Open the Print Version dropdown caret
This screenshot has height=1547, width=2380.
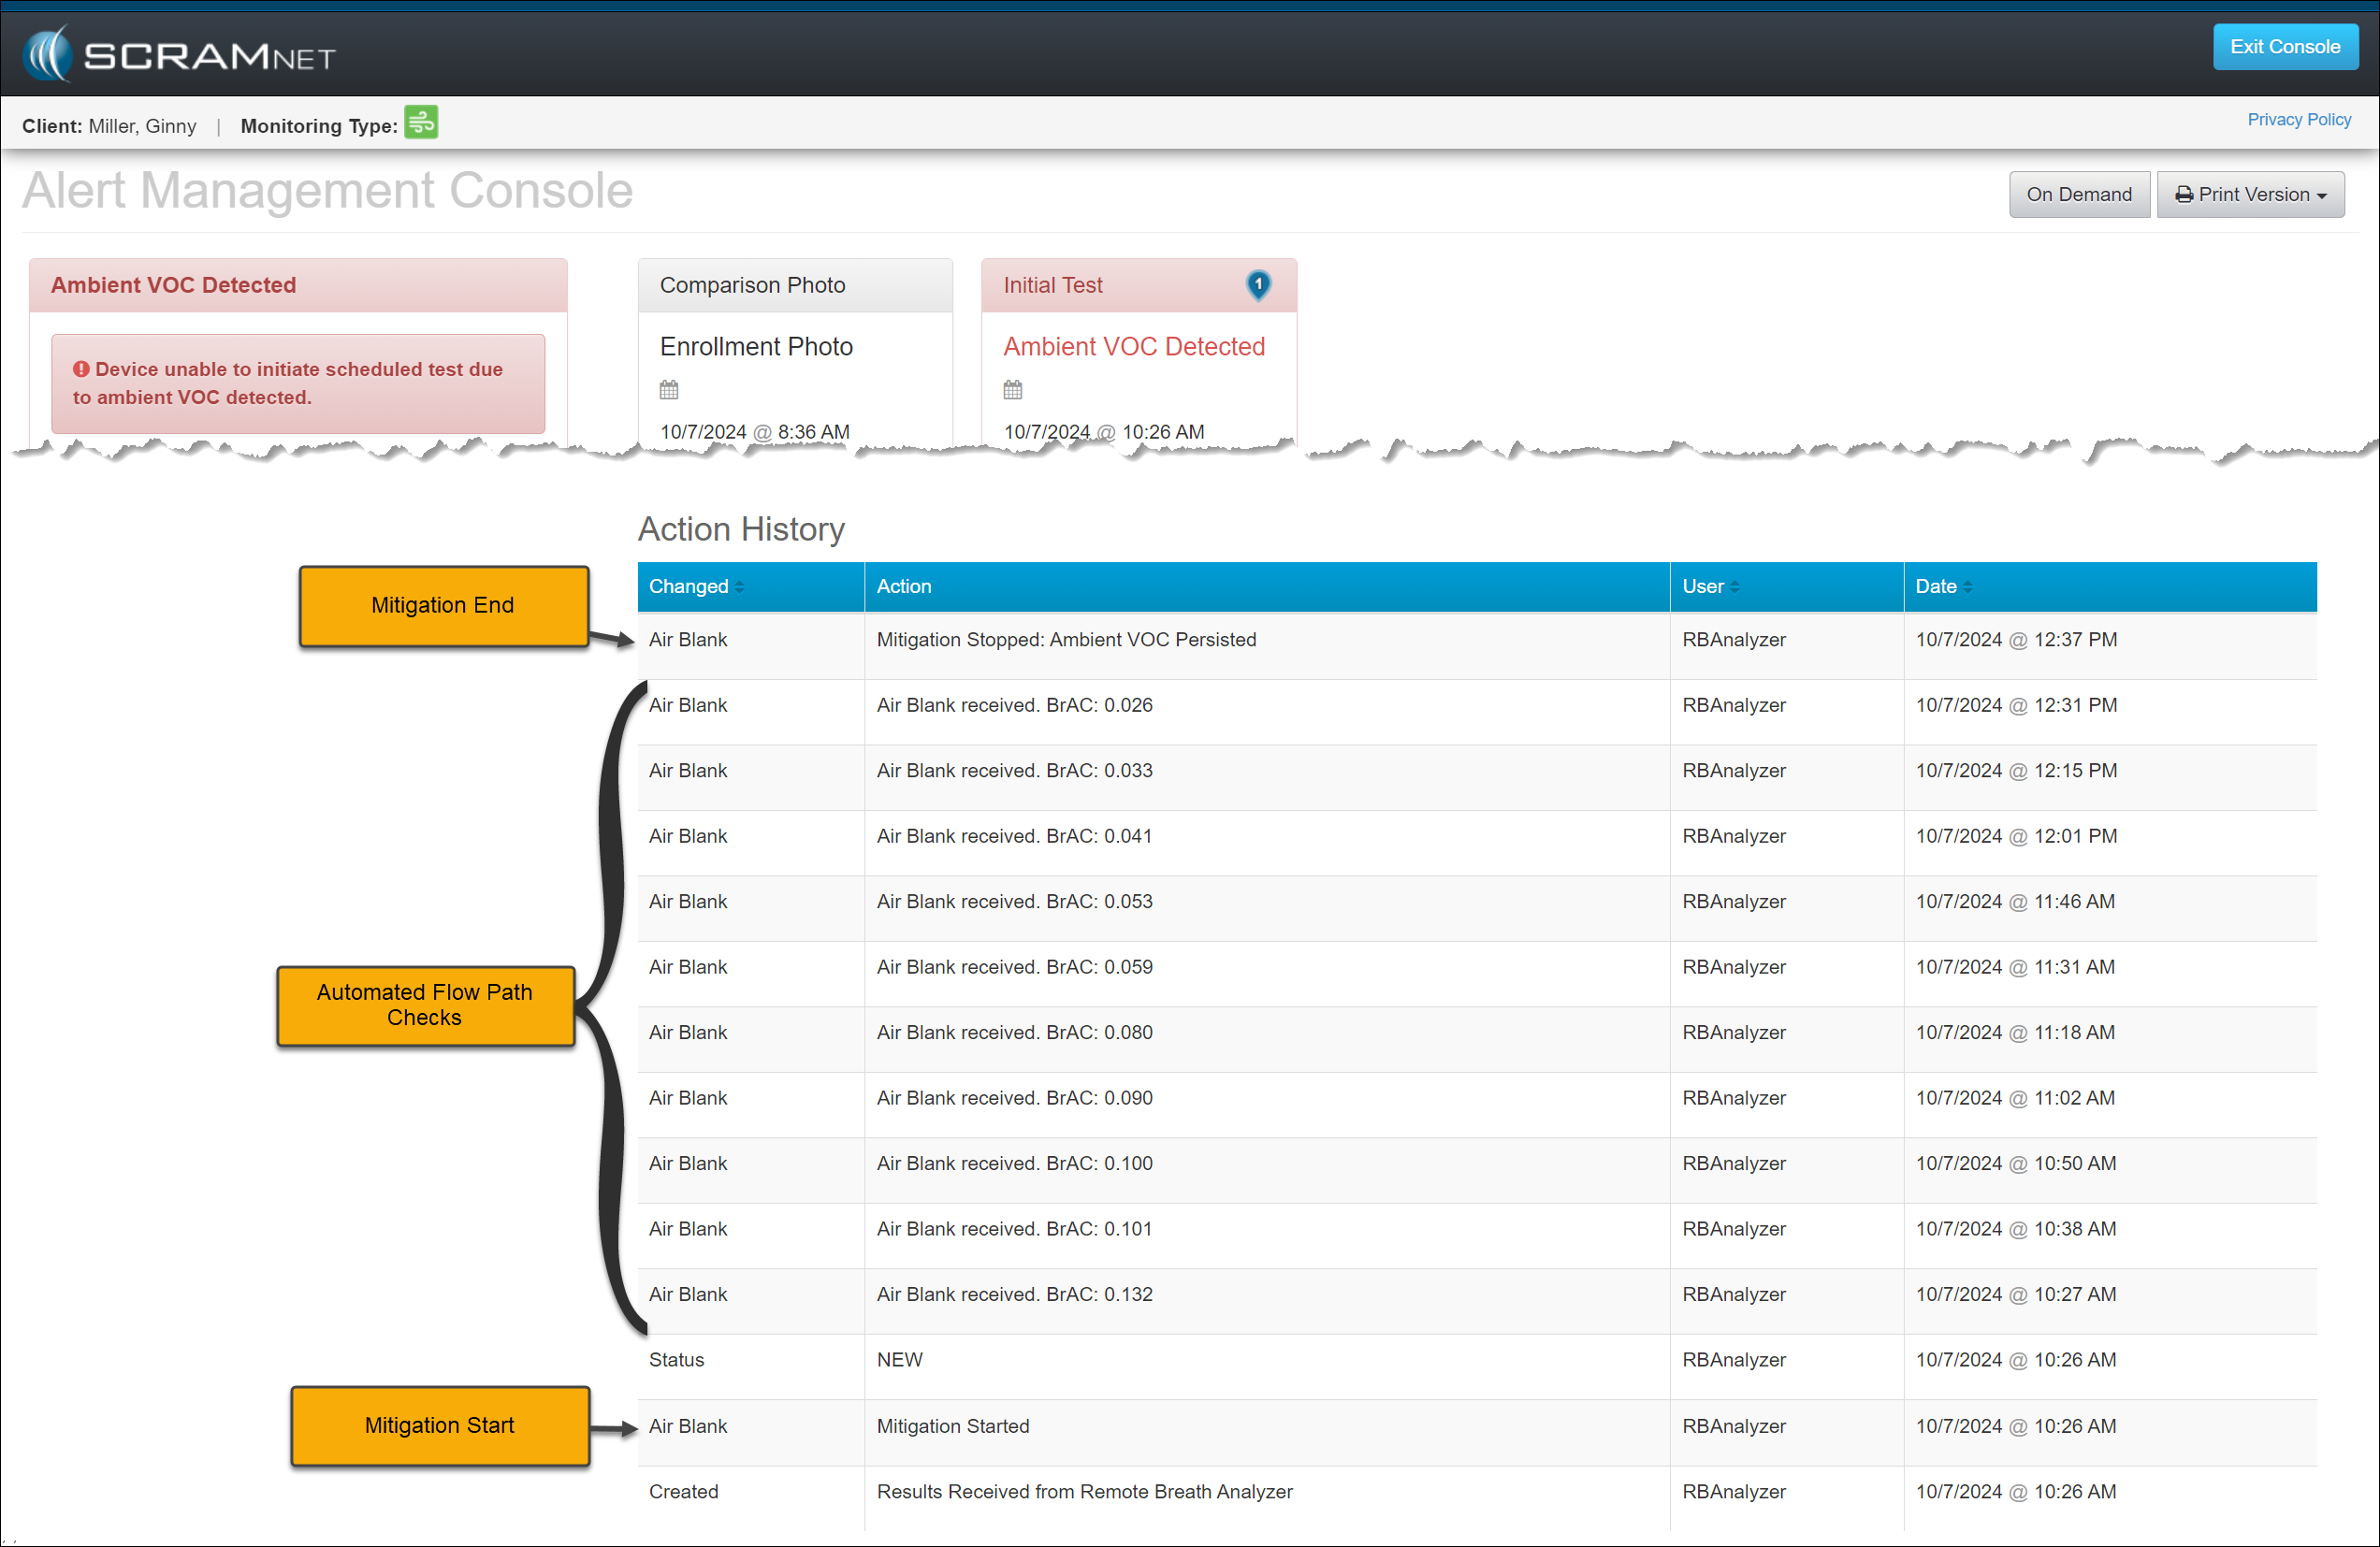coord(2322,196)
